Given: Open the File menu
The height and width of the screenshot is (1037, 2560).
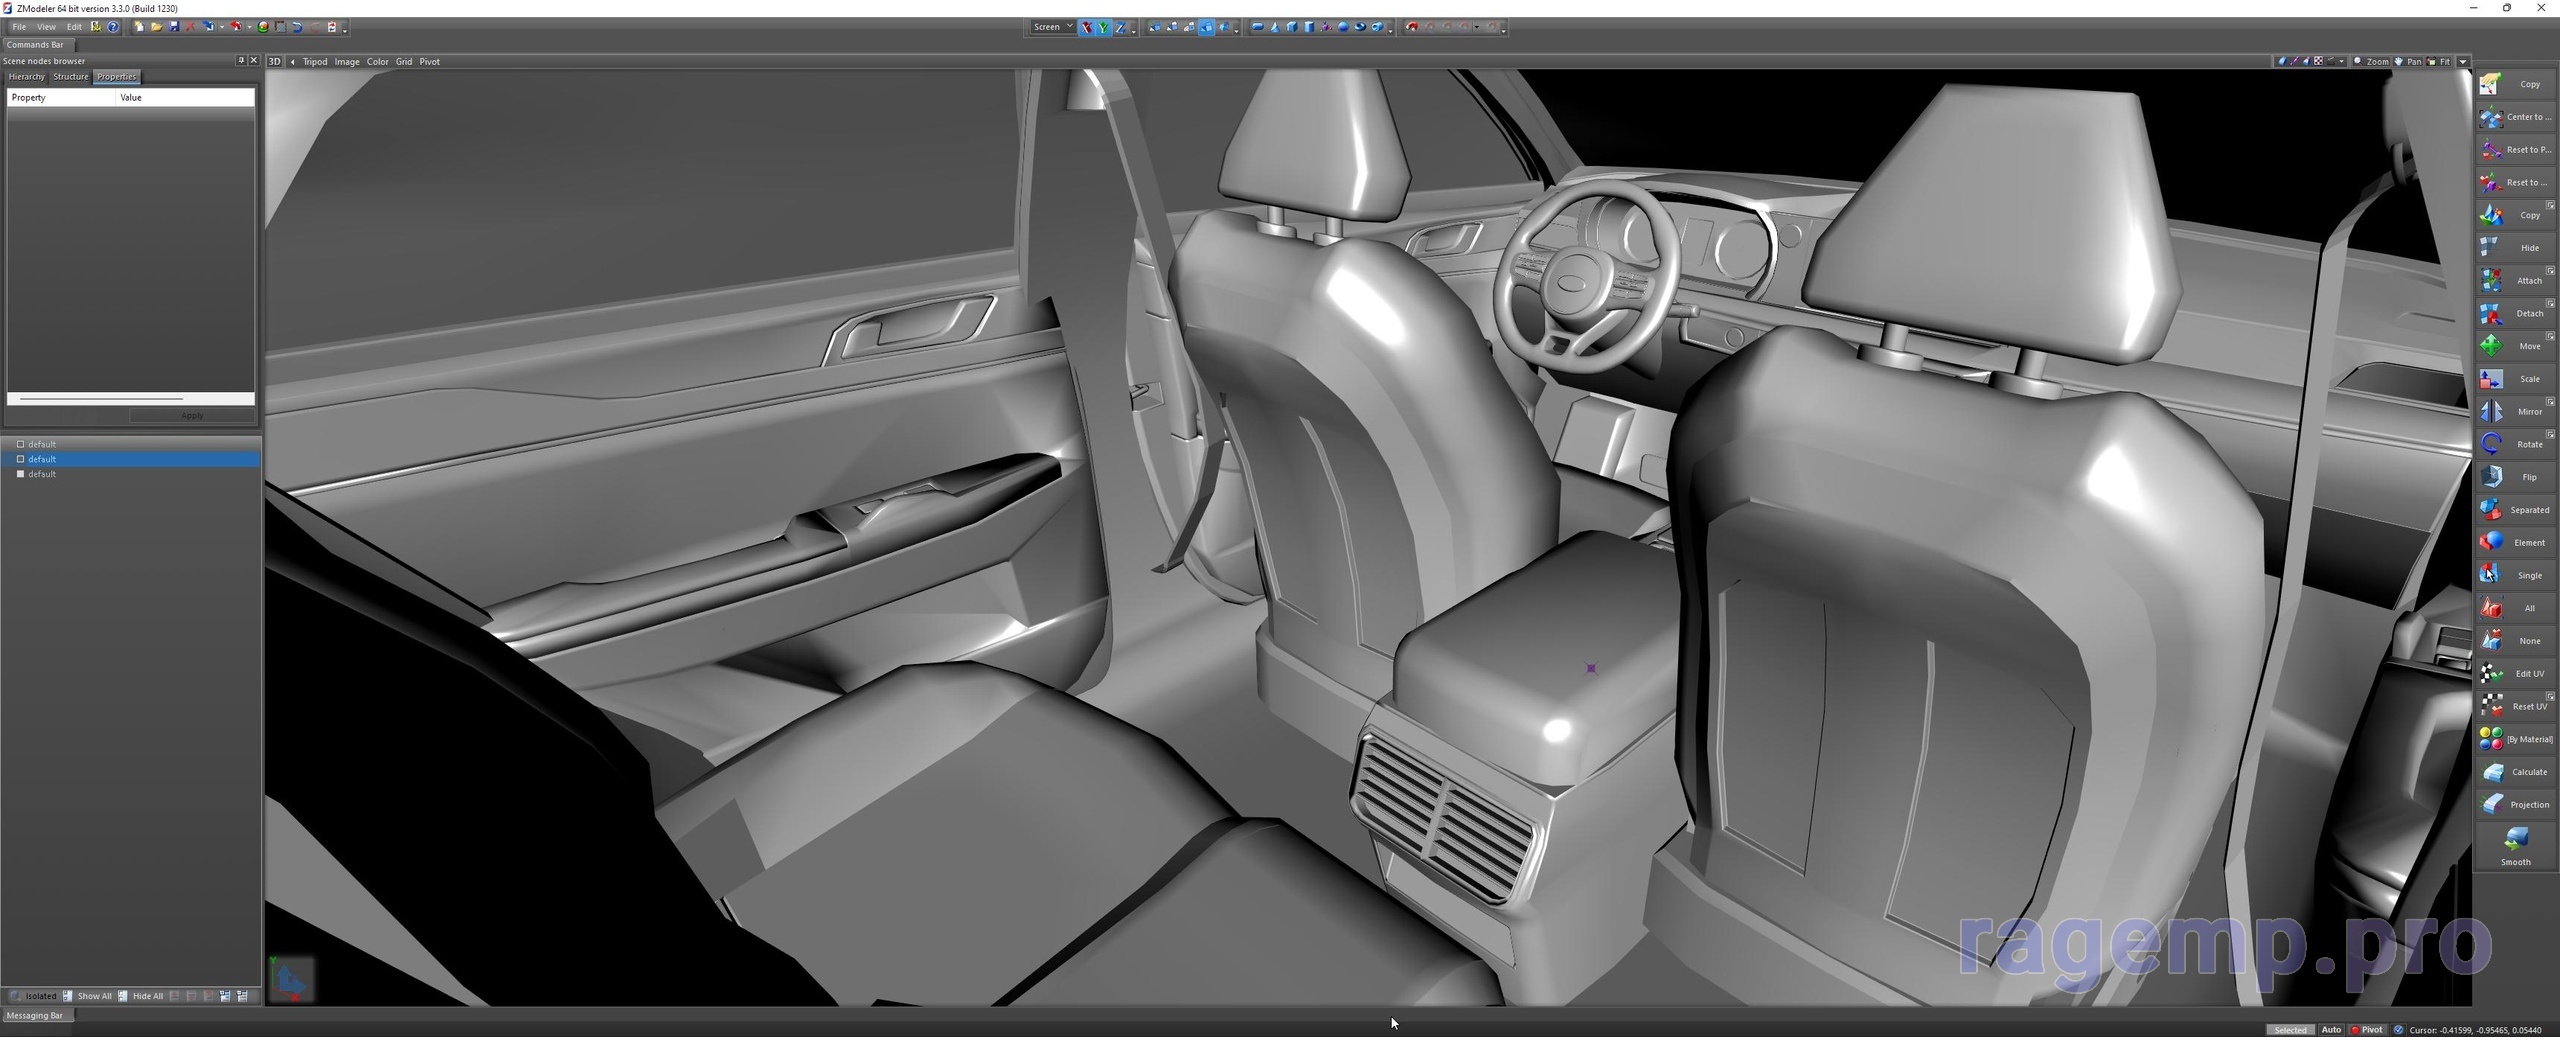Looking at the screenshot, I should pyautogui.click(x=19, y=27).
